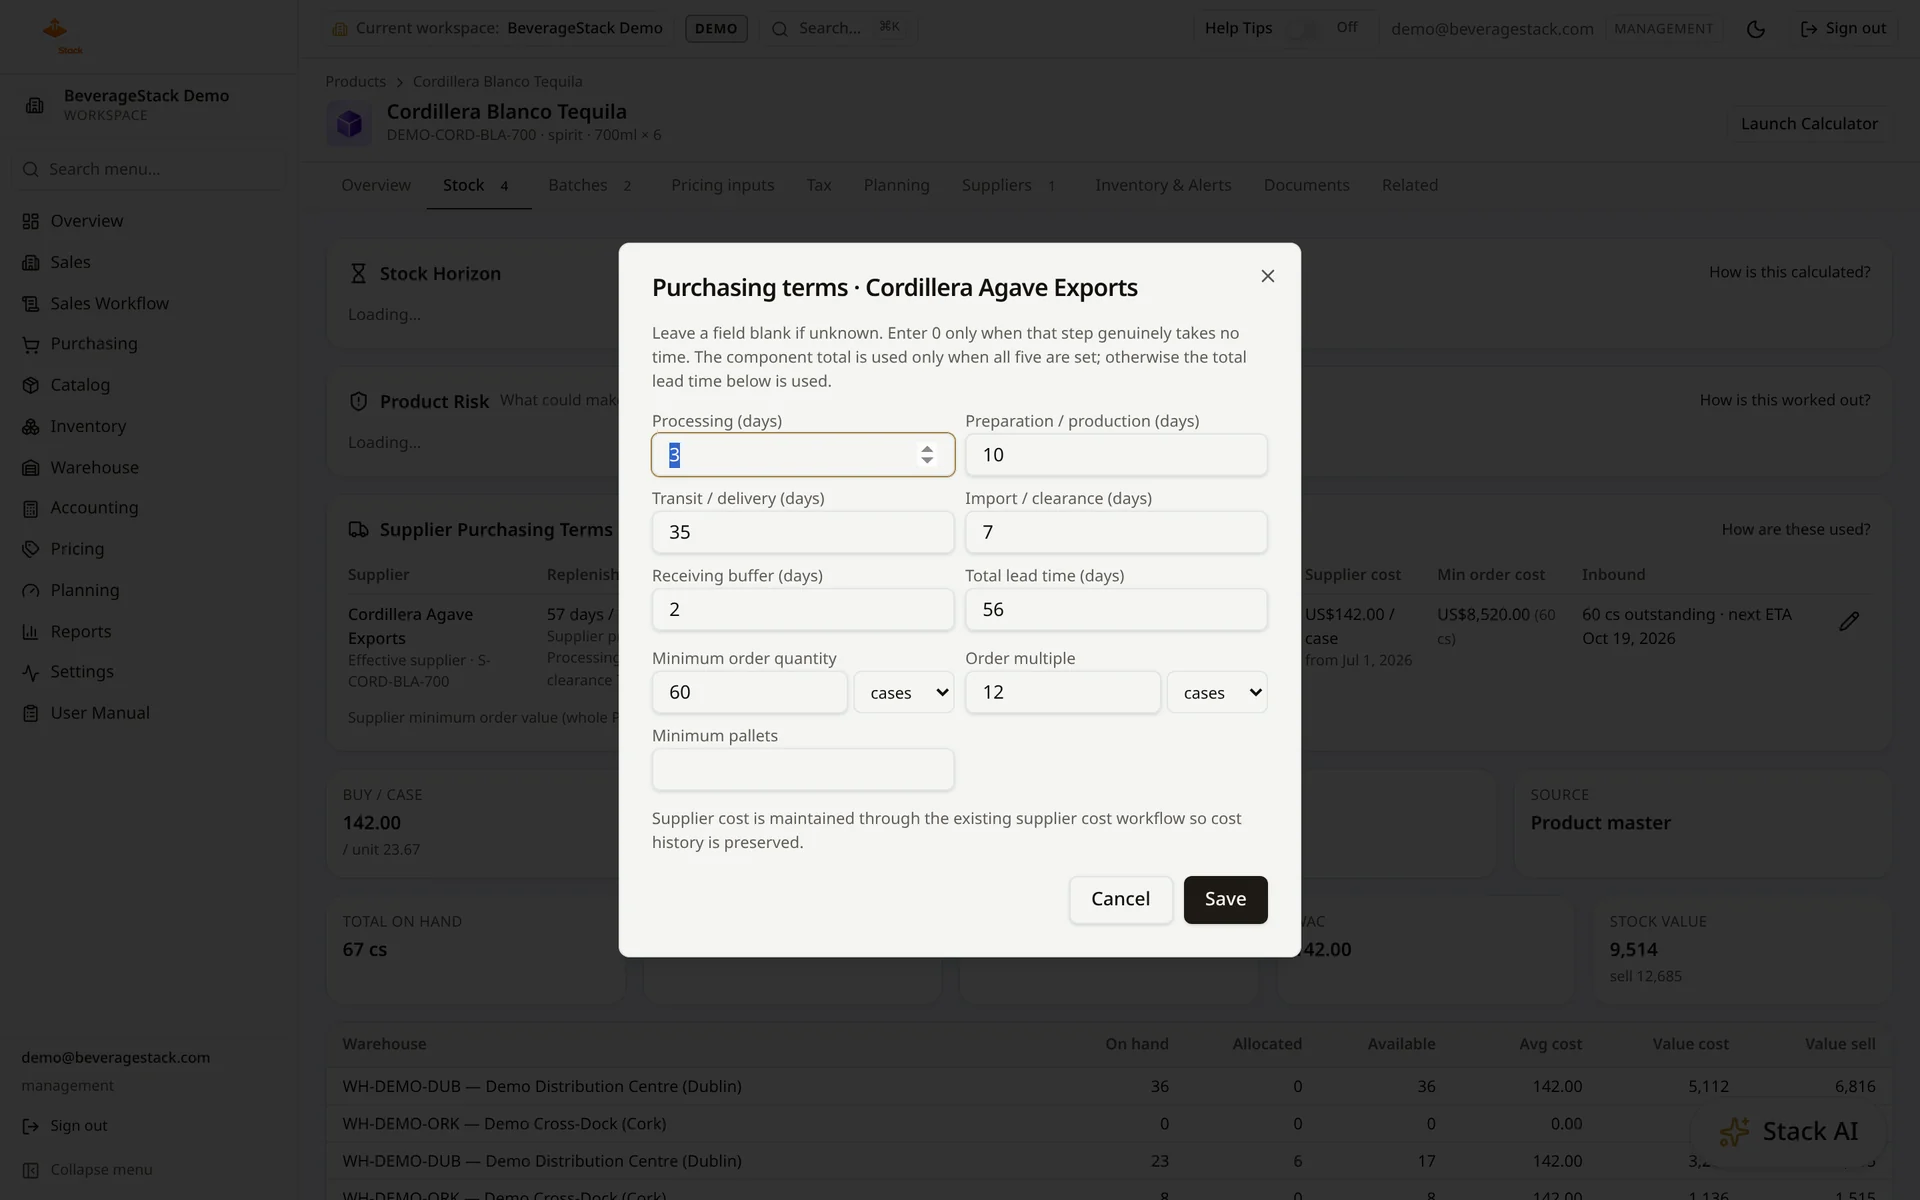Launch the Calculator

[1809, 124]
